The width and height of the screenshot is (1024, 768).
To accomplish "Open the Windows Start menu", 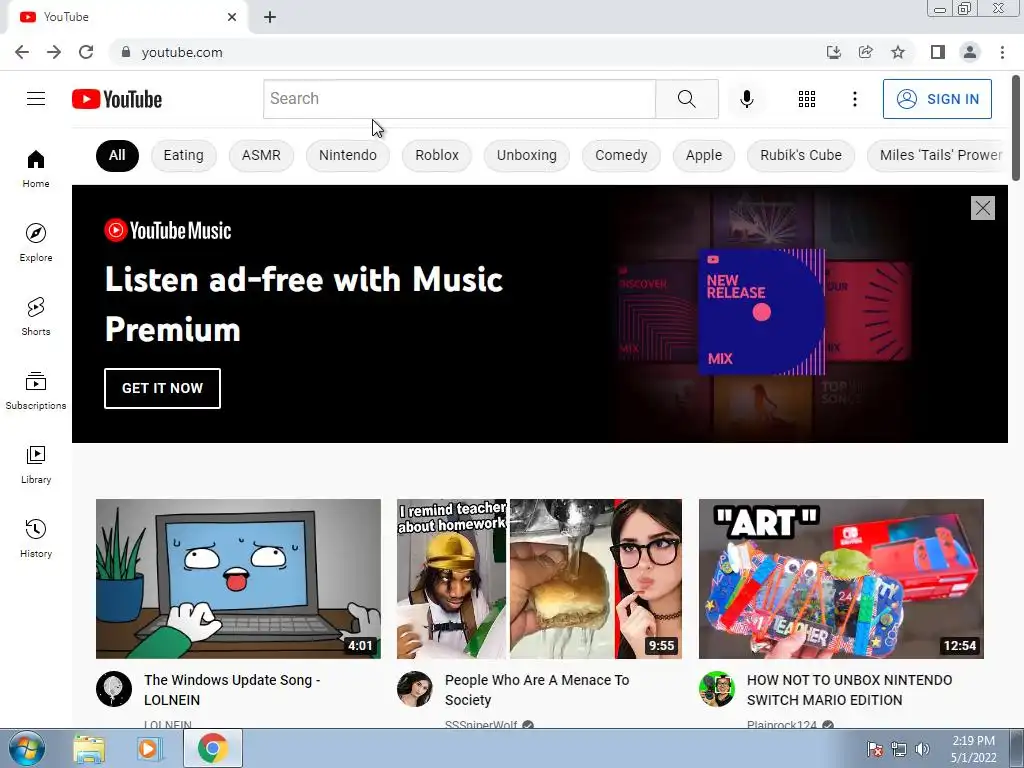I will point(27,748).
